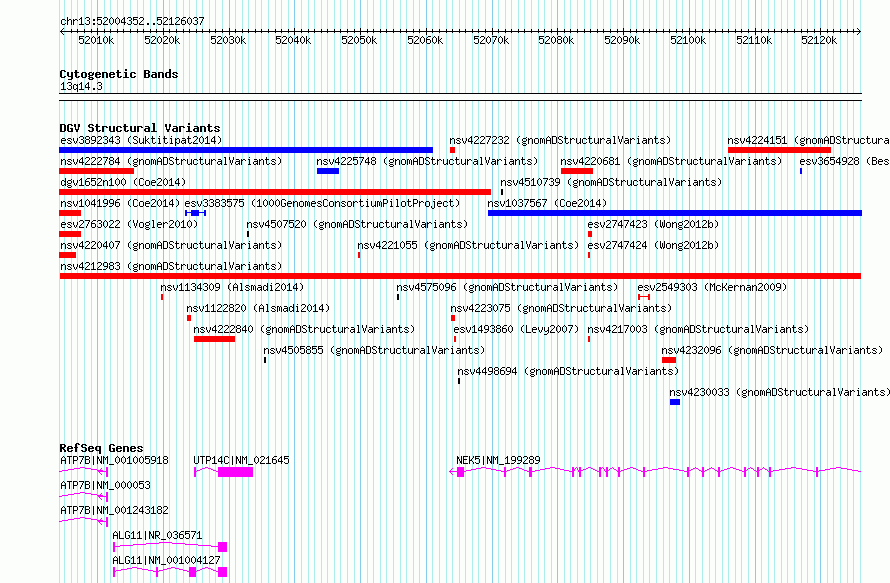The width and height of the screenshot is (890, 583).
Task: Select NEK5|NM_199289 gene label
Action: pos(498,460)
